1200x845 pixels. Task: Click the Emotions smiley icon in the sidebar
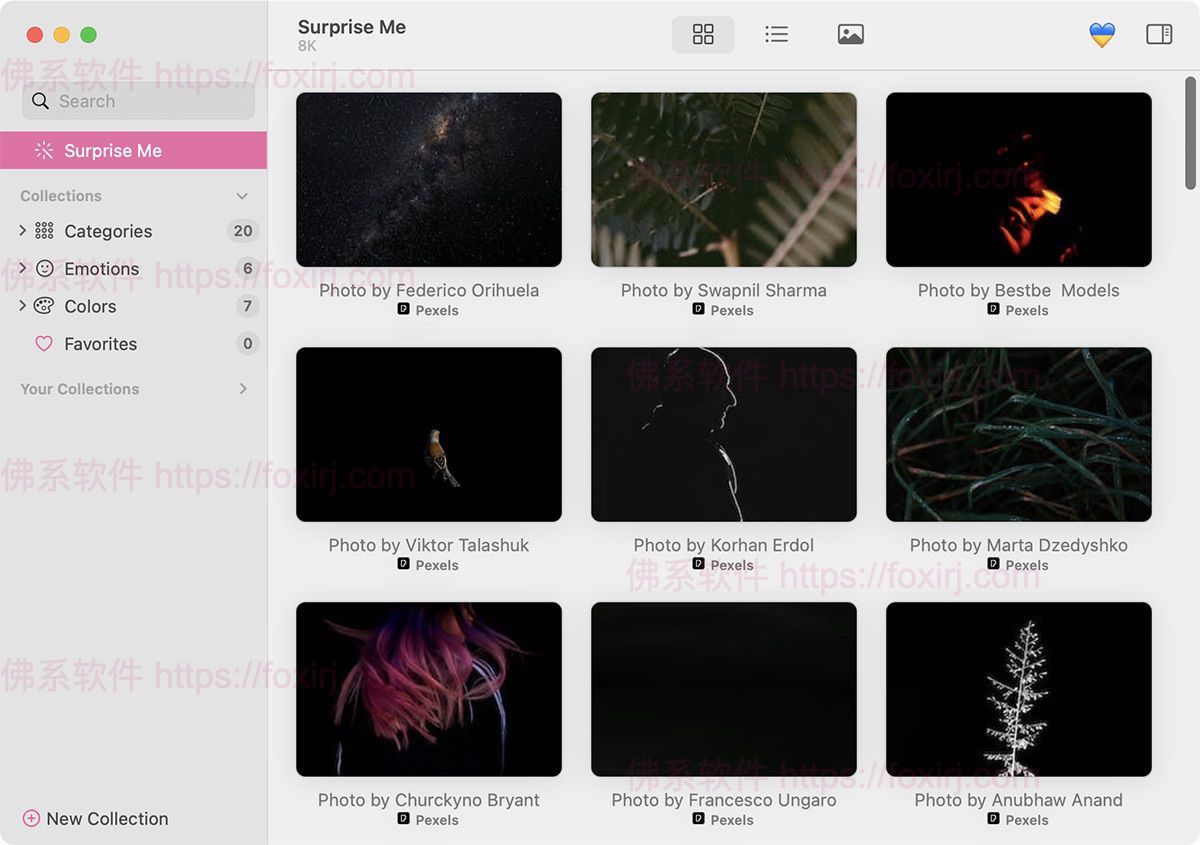click(44, 268)
